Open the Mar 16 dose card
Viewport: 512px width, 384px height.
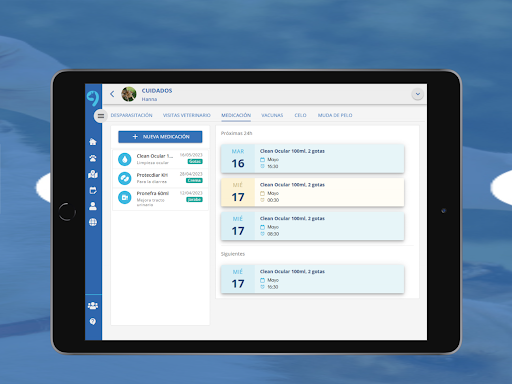coord(312,159)
